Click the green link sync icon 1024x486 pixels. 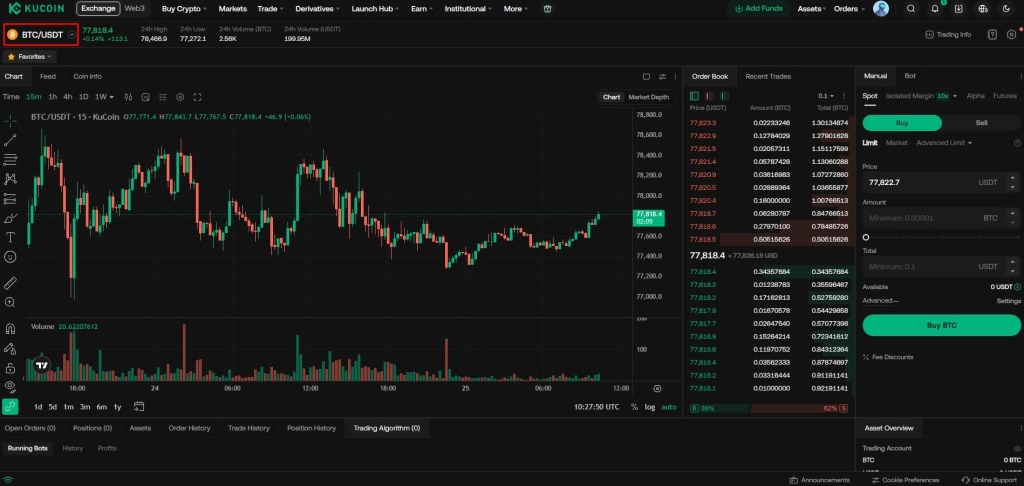10,406
